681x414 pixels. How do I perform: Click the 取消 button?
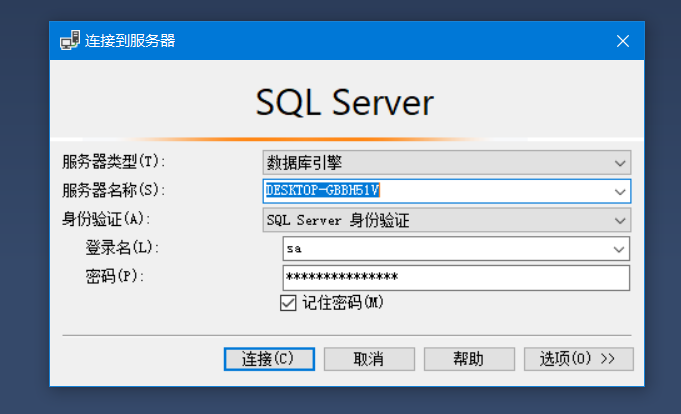point(369,359)
